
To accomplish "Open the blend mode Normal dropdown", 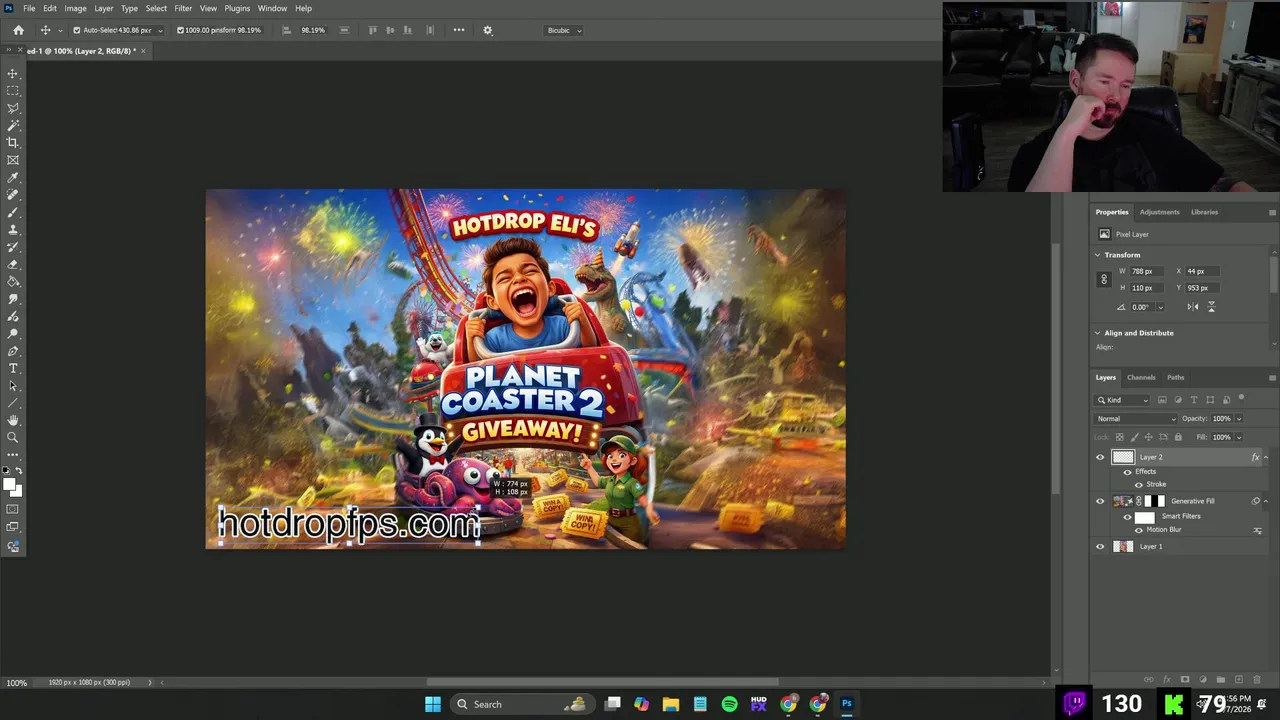I will (x=1136, y=419).
